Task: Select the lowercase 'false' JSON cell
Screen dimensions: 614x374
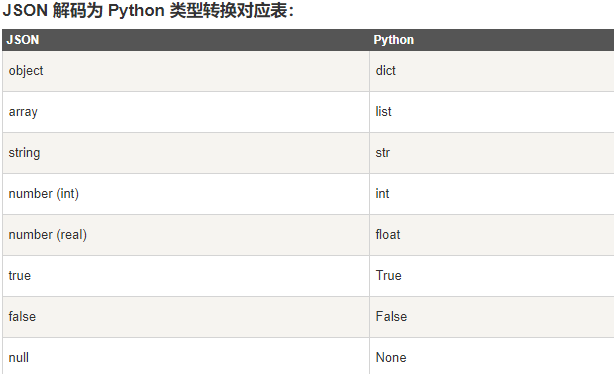Action: pyautogui.click(x=186, y=317)
